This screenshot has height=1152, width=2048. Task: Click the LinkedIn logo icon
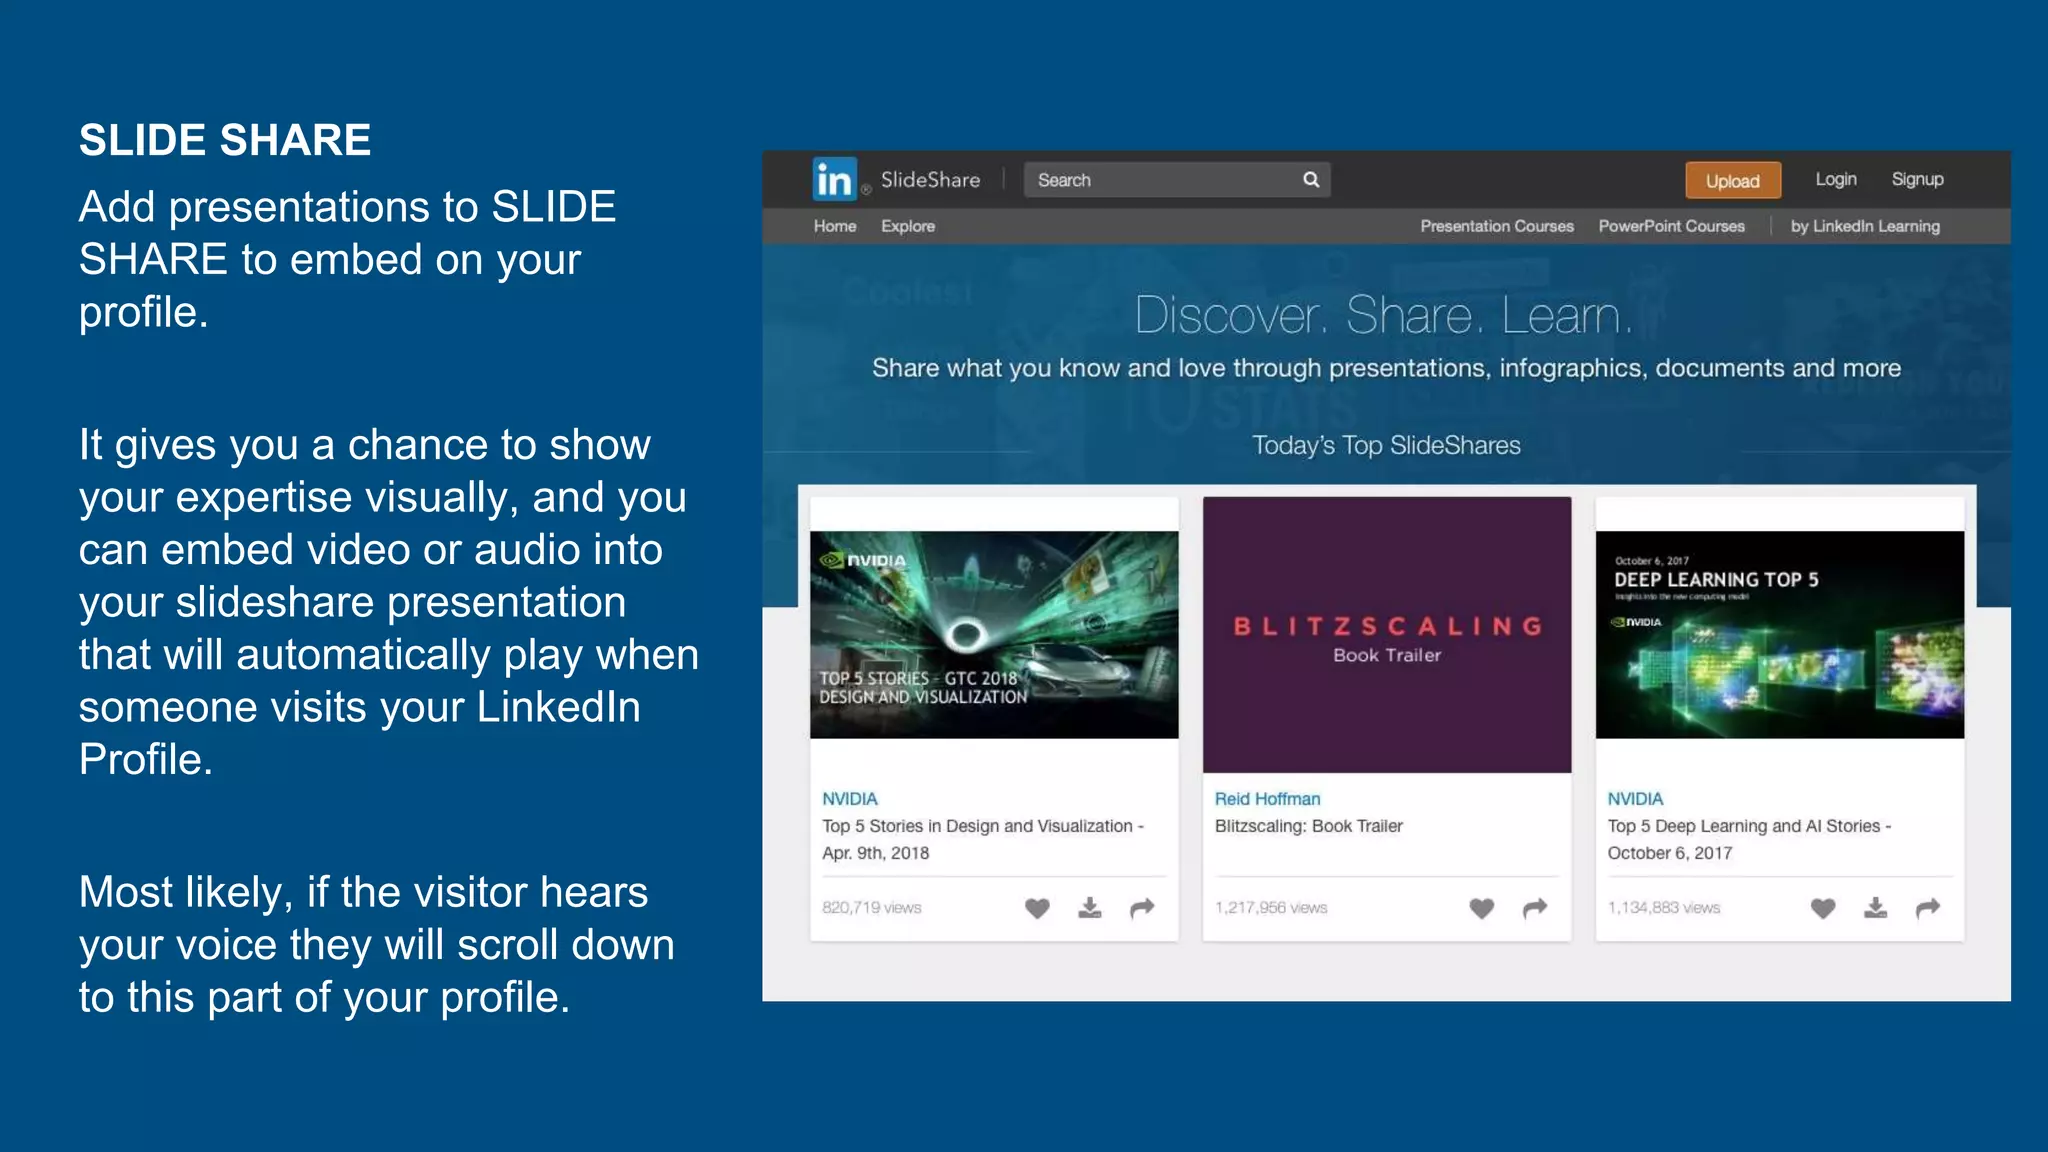click(835, 179)
